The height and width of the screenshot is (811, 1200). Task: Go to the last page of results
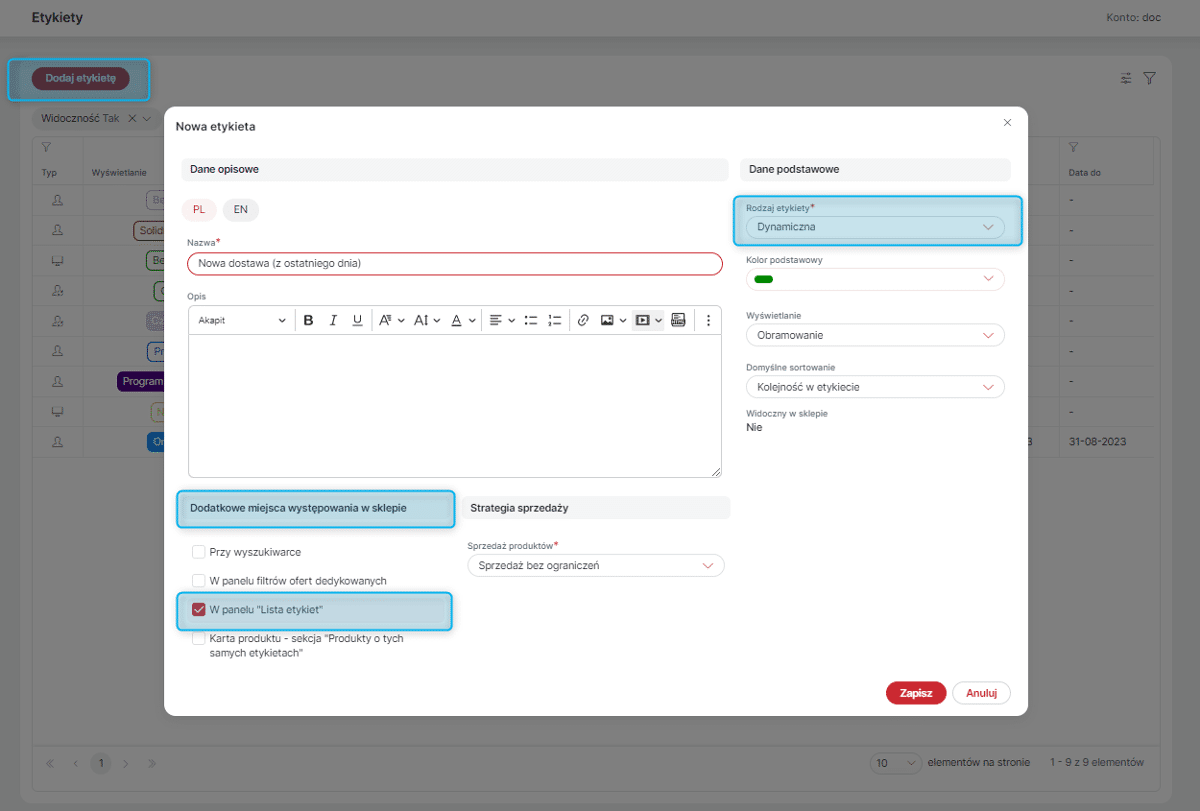[x=152, y=763]
